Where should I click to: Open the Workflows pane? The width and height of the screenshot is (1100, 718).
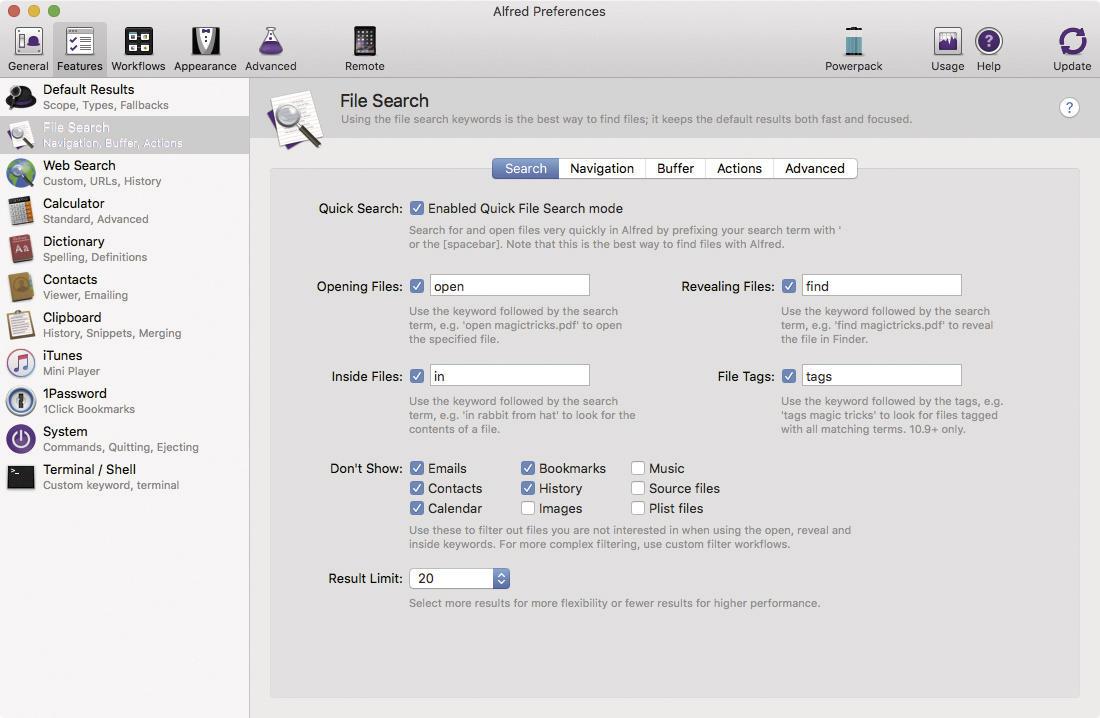click(138, 49)
